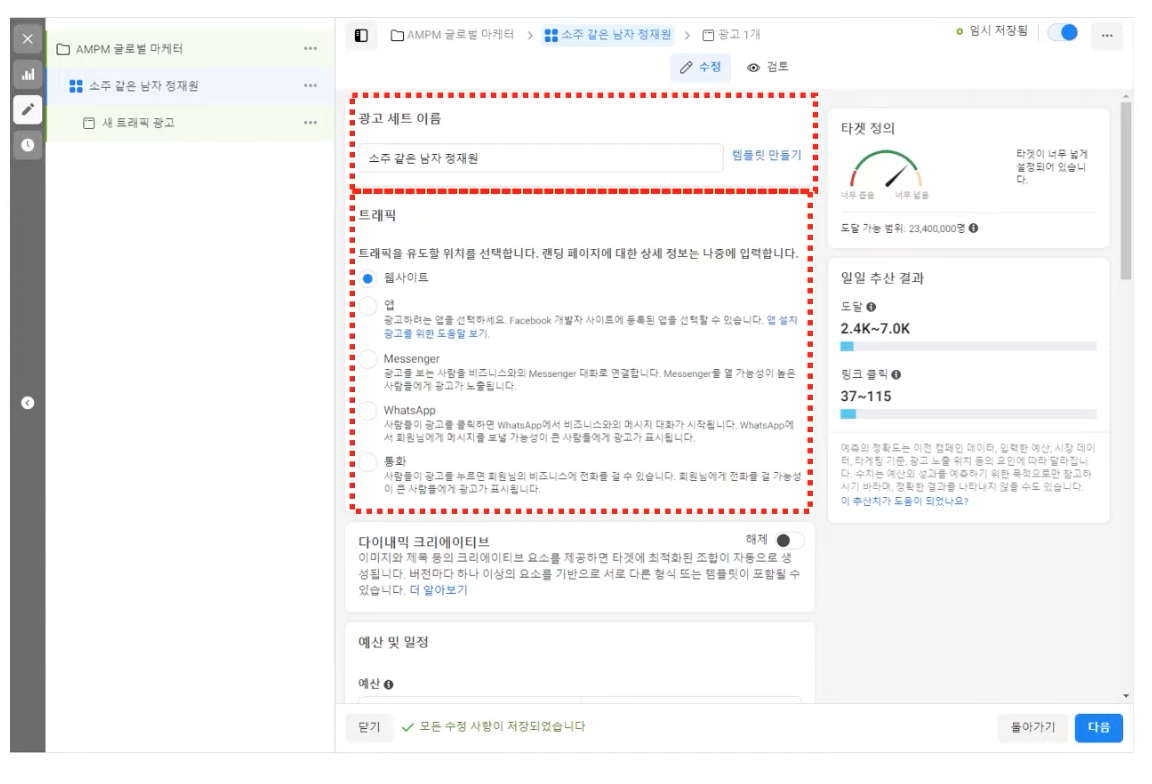Click the 광고 세트 이름 input field
Image resolution: width=1152 pixels, height=784 pixels.
tap(540, 158)
